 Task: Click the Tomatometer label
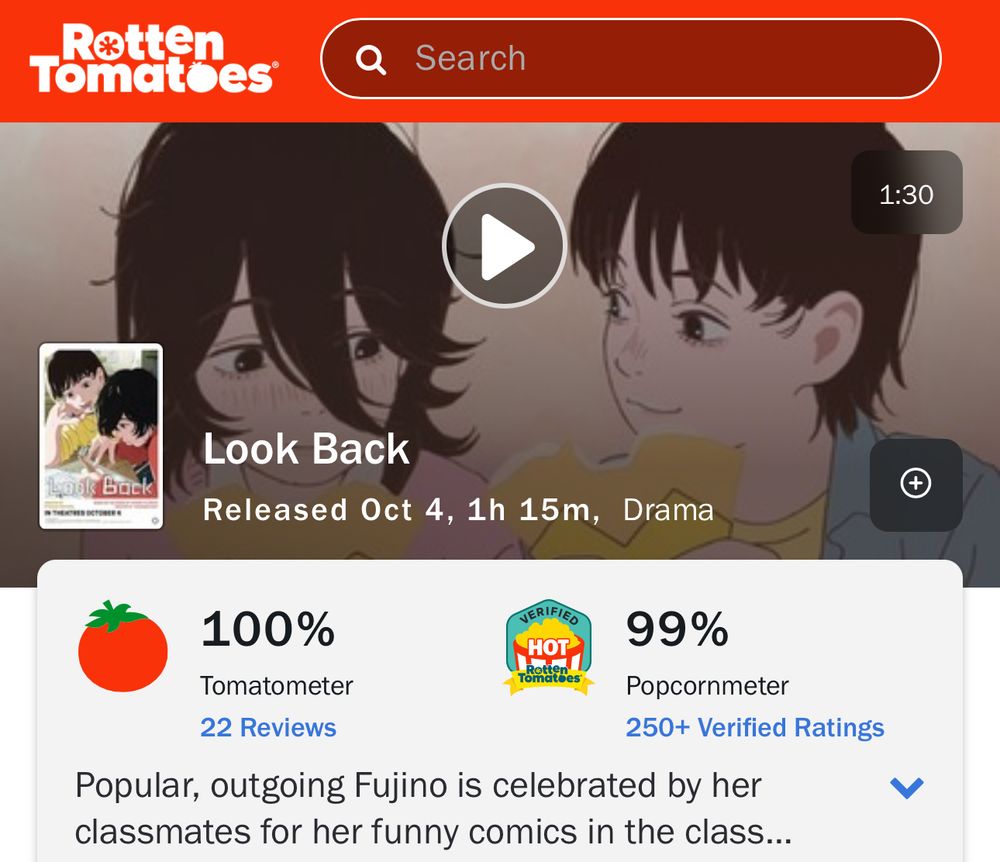276,686
